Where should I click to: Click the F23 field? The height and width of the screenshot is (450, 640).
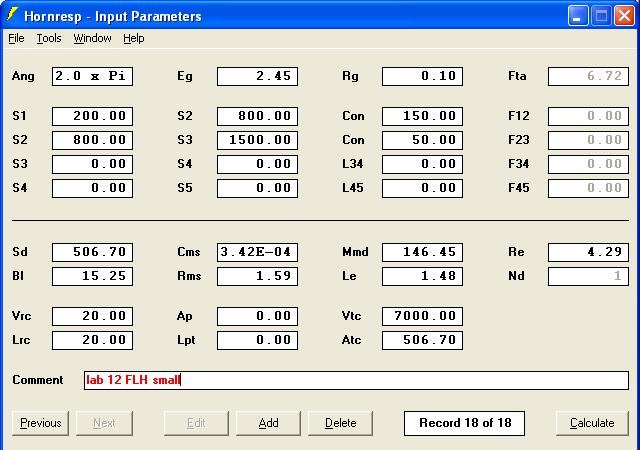(588, 140)
